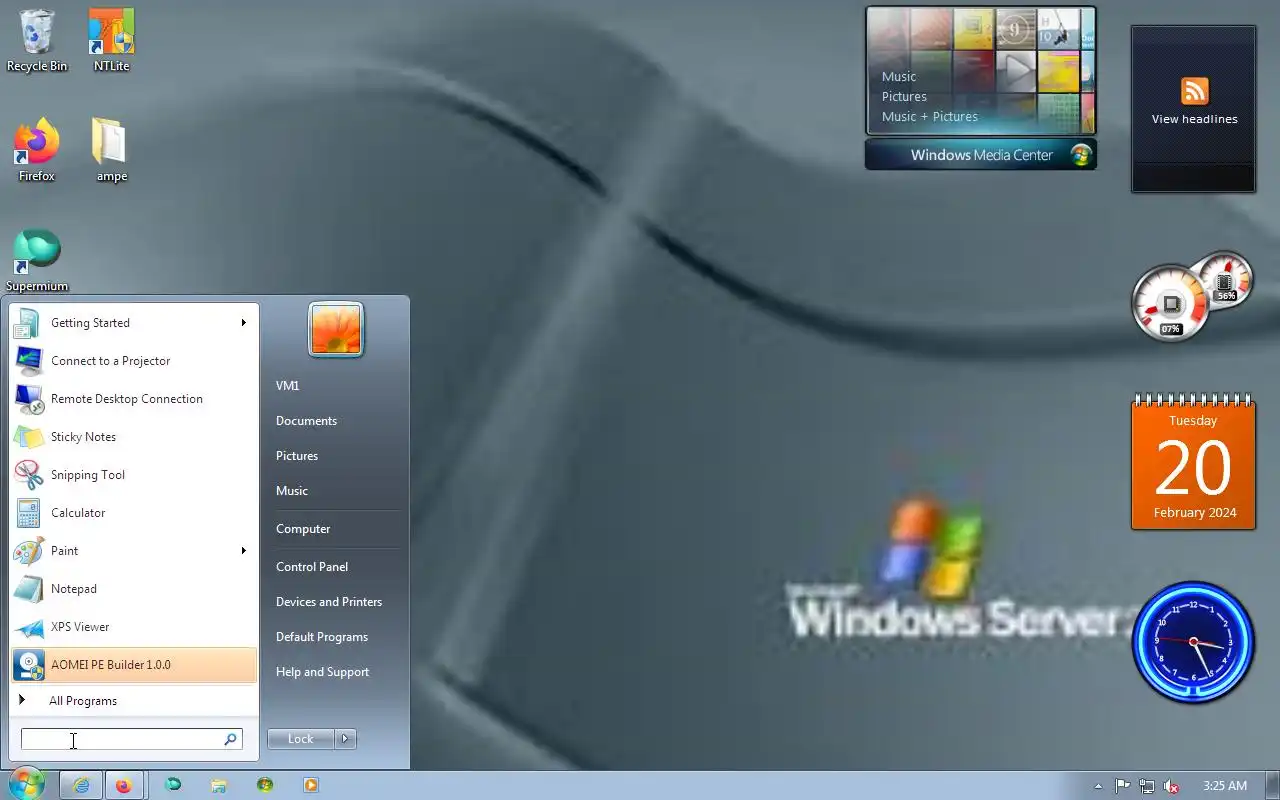Click the calendar gadget showing 20

pyautogui.click(x=1193, y=462)
